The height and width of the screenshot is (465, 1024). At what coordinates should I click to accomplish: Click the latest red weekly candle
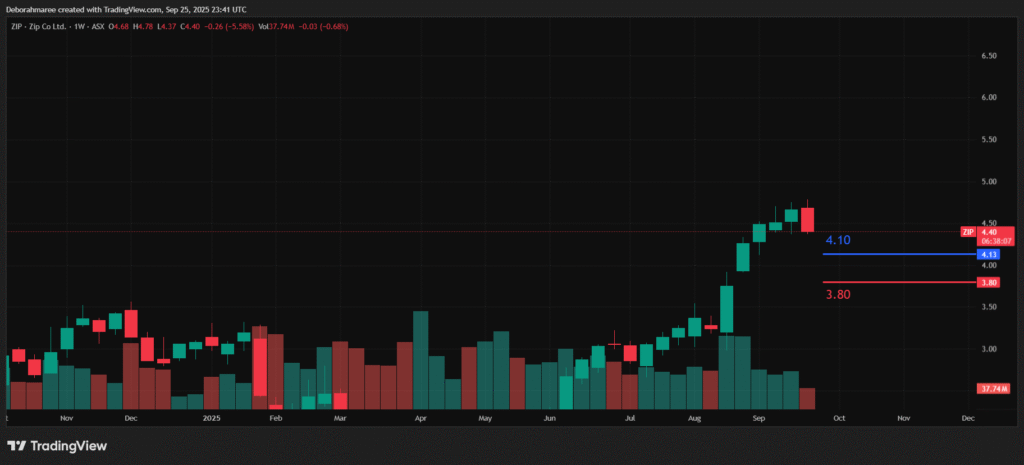tap(807, 220)
